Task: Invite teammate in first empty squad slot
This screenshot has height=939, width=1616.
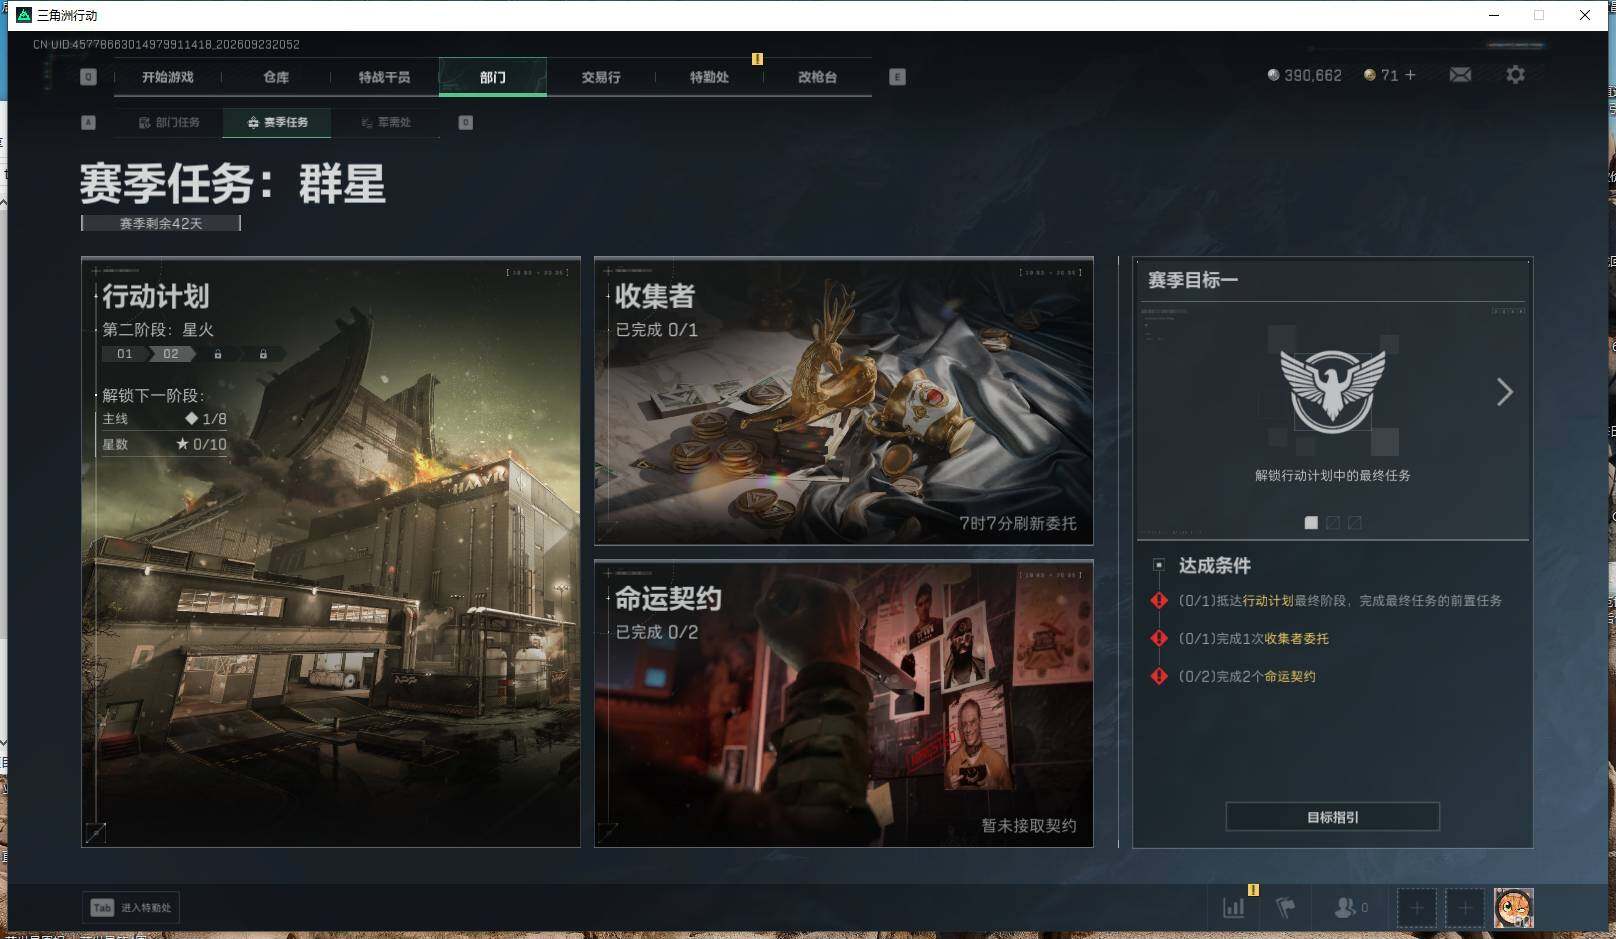Action: coord(1416,908)
